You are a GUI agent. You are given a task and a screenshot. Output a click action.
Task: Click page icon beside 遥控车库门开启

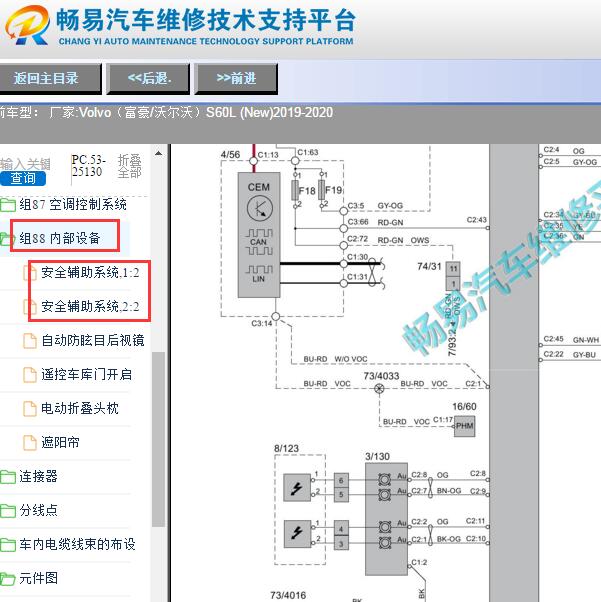tap(30, 375)
